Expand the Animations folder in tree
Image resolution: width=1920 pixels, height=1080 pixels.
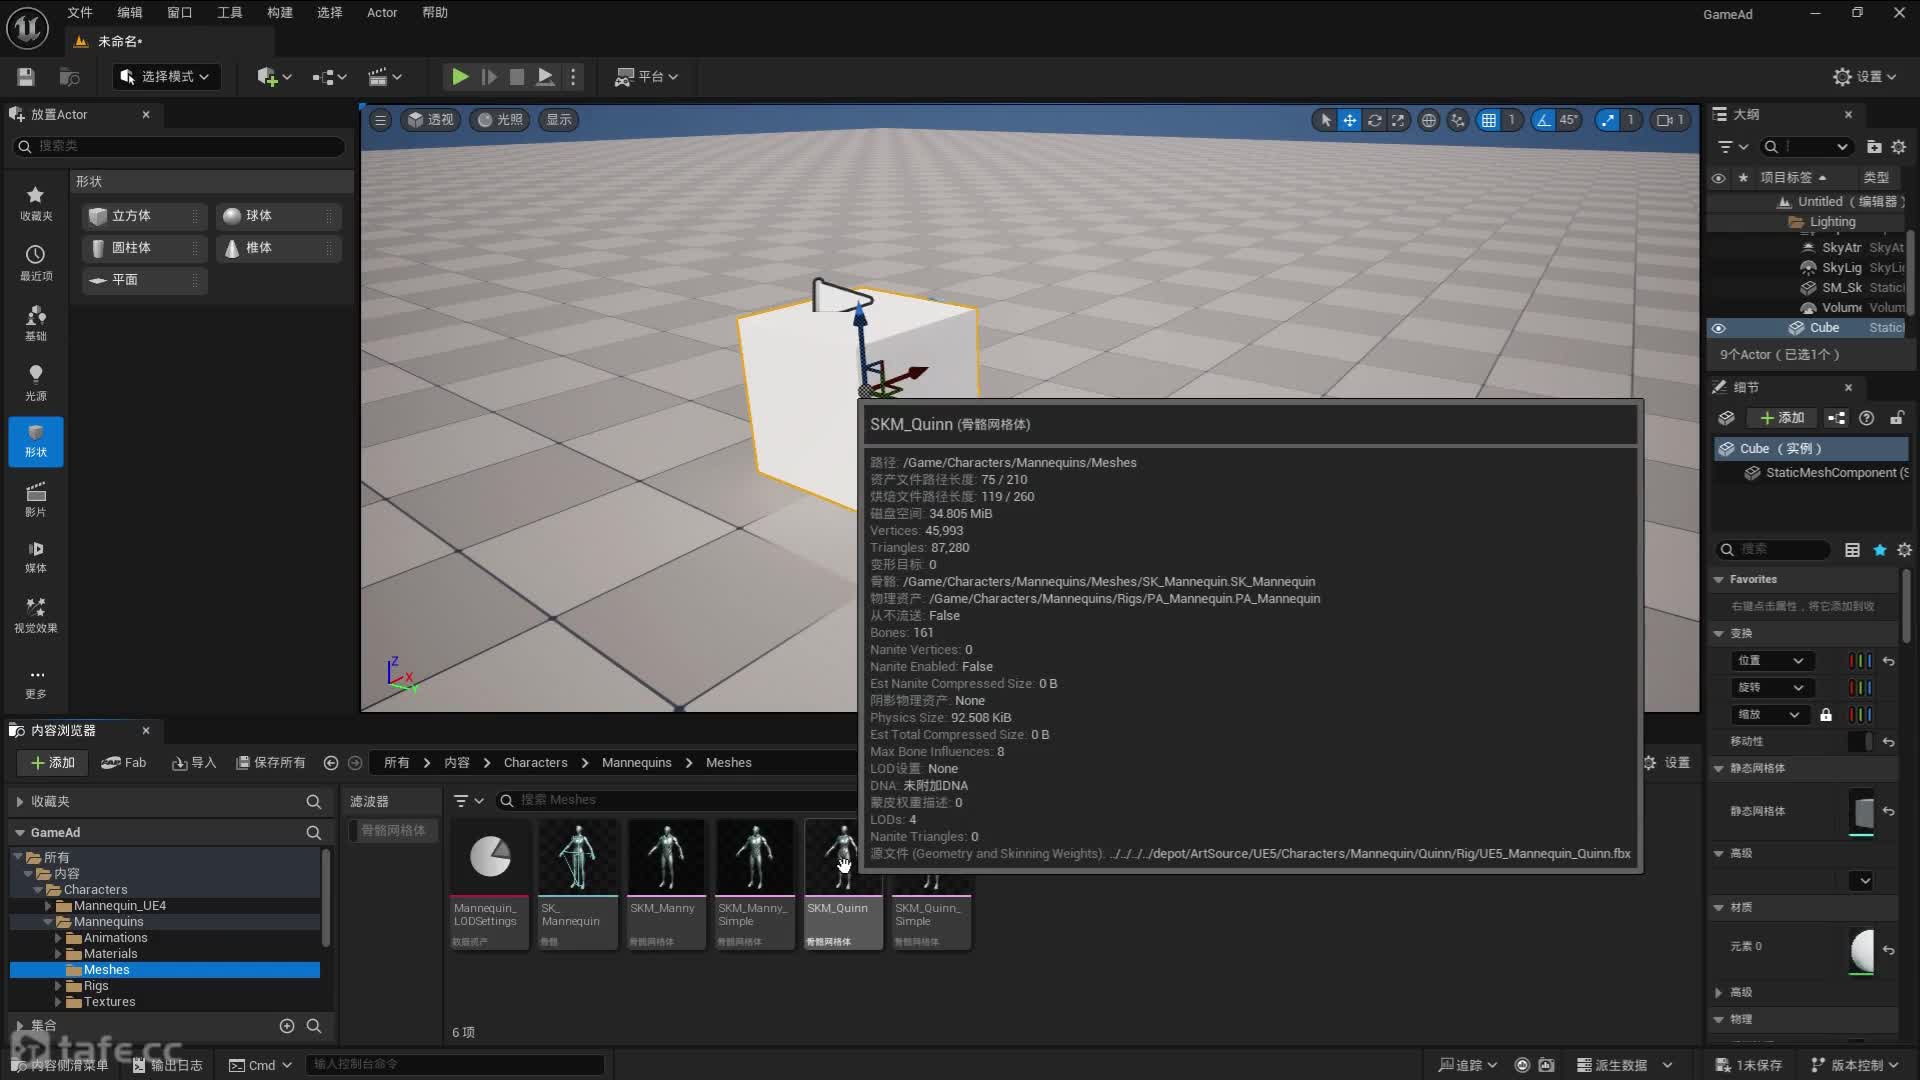(58, 938)
